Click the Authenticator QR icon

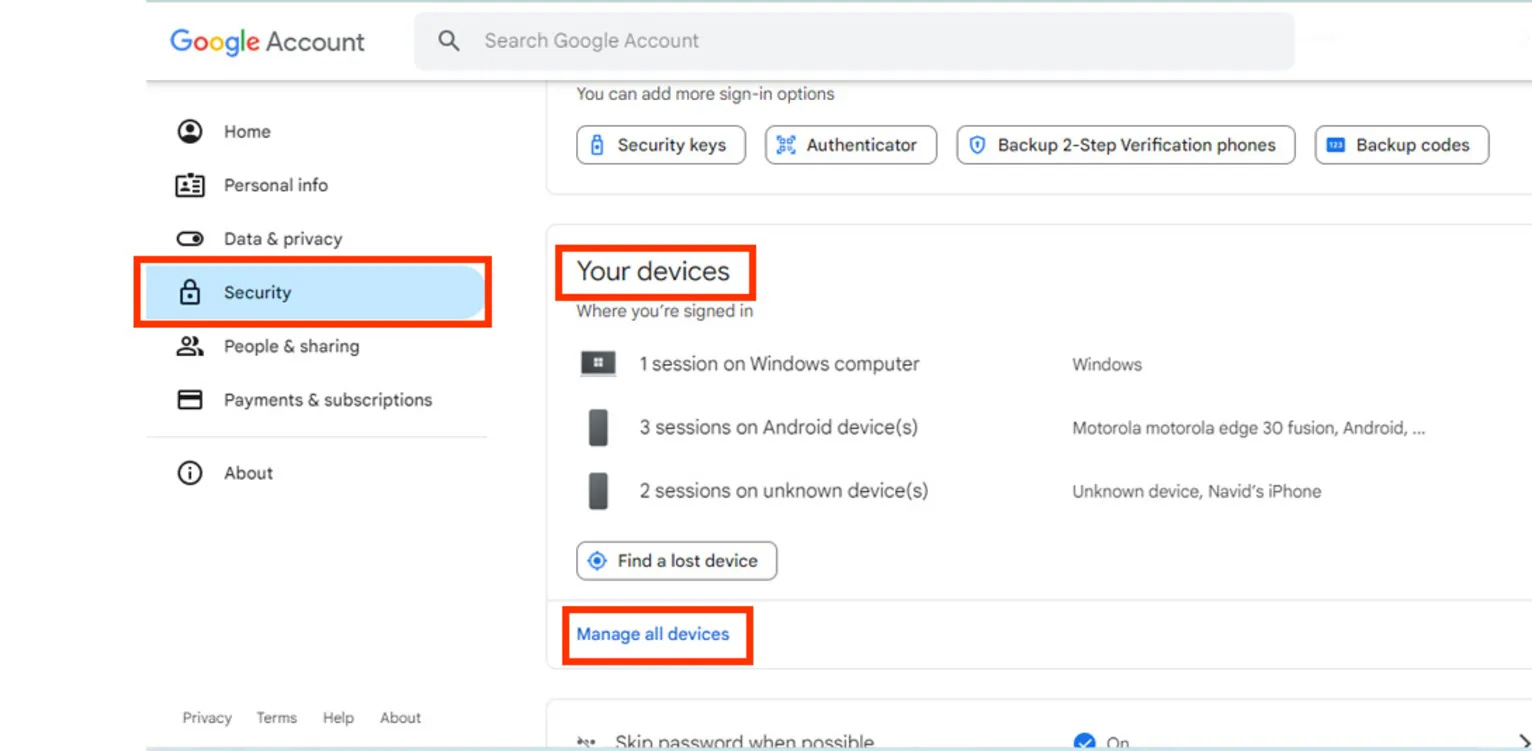point(786,145)
